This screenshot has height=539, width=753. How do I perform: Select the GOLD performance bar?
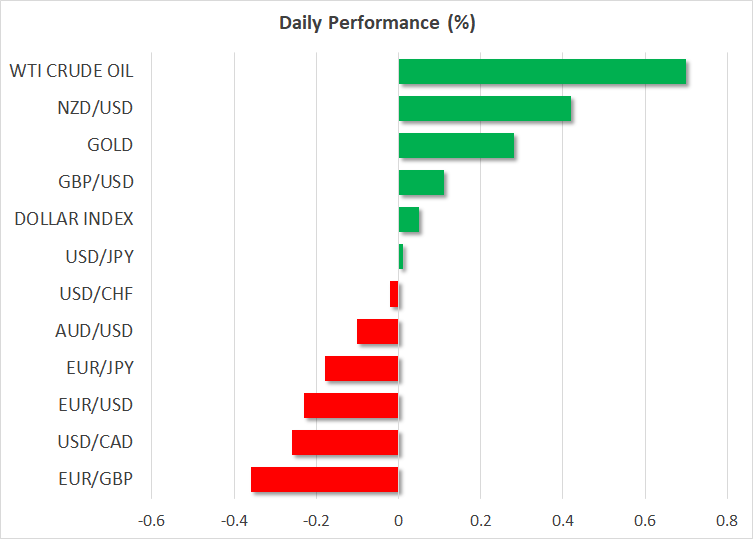[x=456, y=146]
